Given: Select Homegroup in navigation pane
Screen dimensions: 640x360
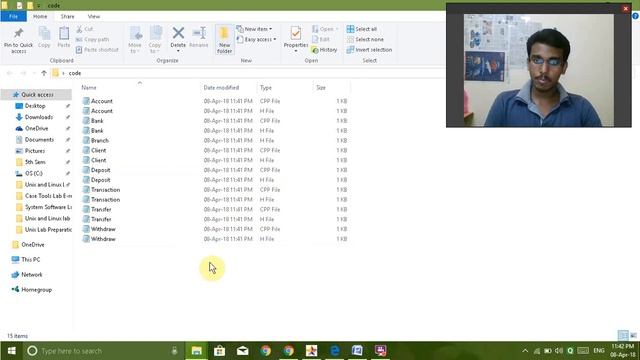Looking at the screenshot, I should point(36,290).
